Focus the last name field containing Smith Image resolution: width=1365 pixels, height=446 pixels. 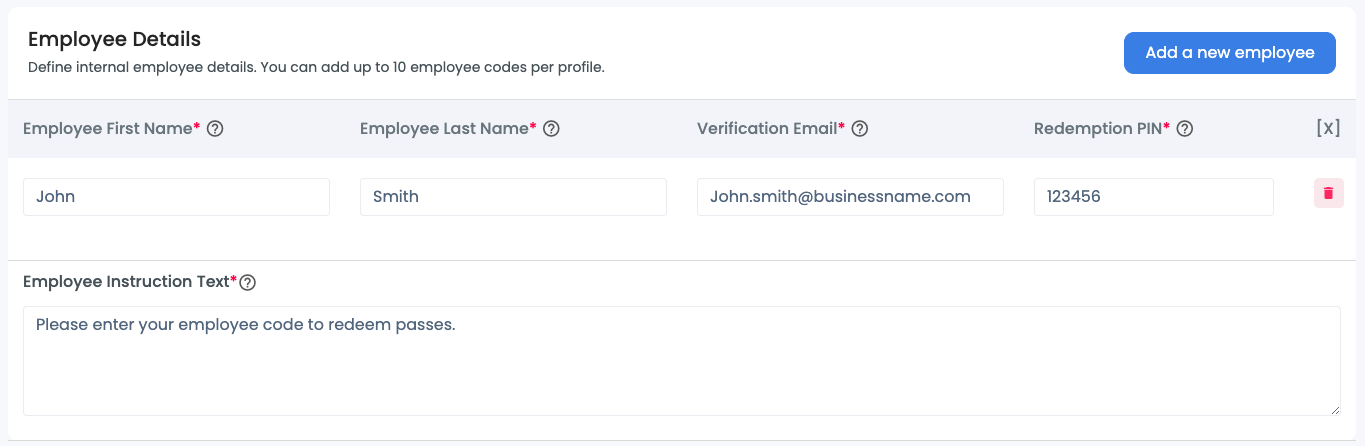pyautogui.click(x=513, y=197)
